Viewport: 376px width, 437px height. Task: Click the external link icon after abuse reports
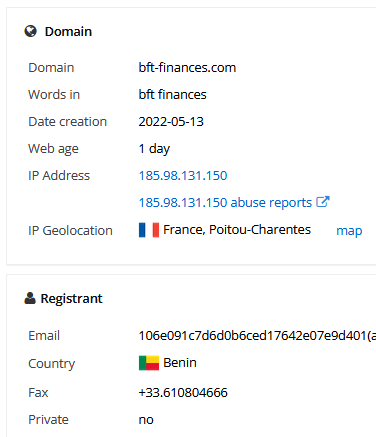pos(323,202)
